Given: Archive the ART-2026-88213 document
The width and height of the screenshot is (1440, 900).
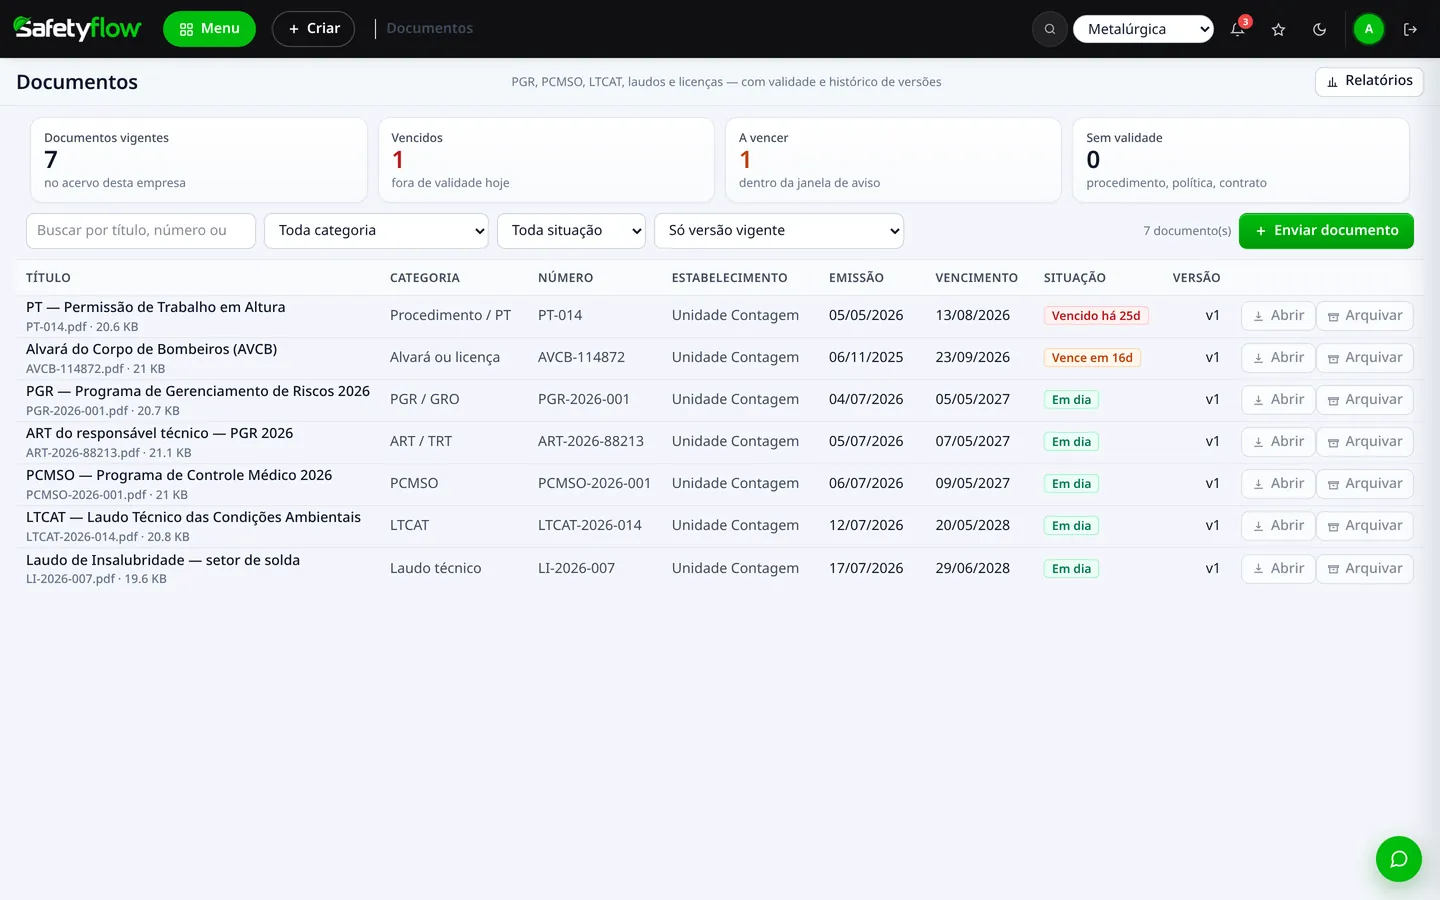Looking at the screenshot, I should 1365,442.
